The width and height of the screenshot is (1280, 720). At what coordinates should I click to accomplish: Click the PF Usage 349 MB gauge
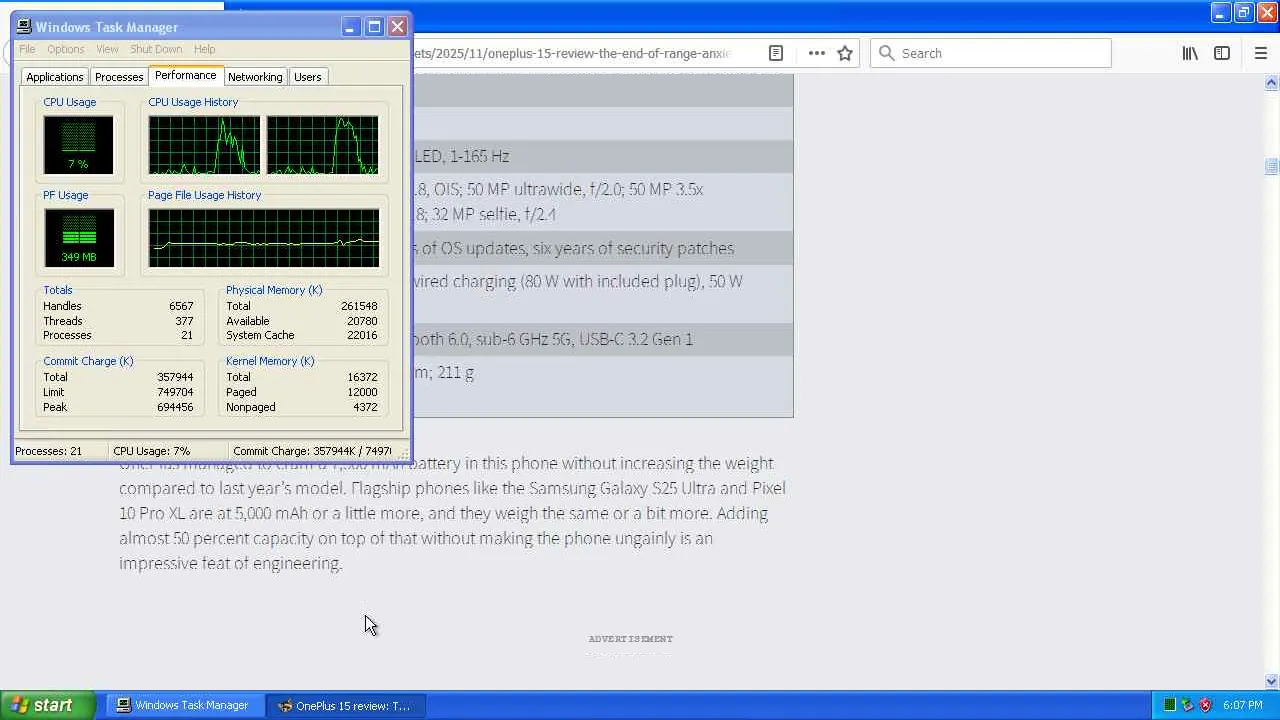click(79, 238)
